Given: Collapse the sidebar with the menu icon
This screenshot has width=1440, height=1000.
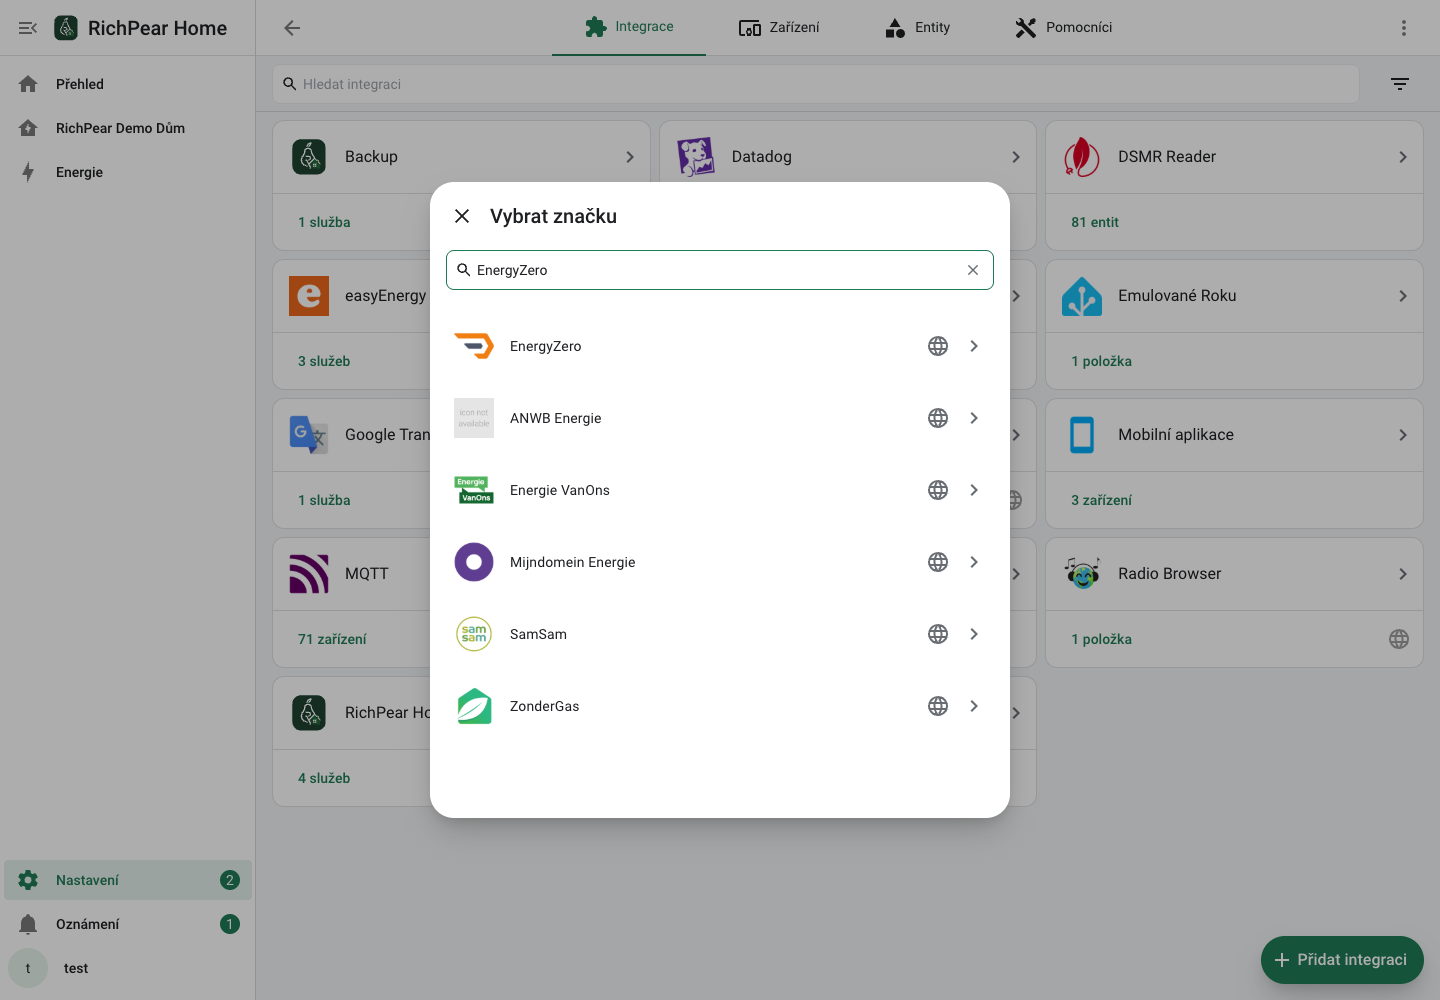Looking at the screenshot, I should click(28, 28).
